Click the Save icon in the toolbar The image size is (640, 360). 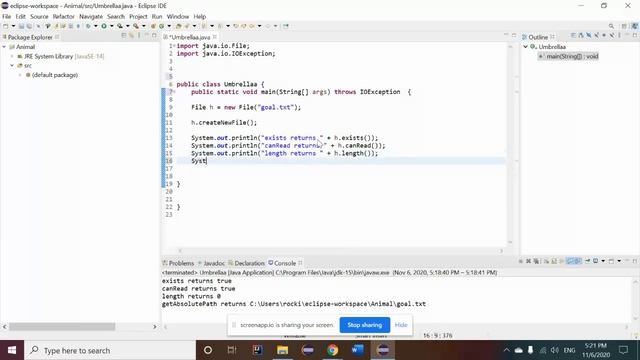(x=21, y=26)
